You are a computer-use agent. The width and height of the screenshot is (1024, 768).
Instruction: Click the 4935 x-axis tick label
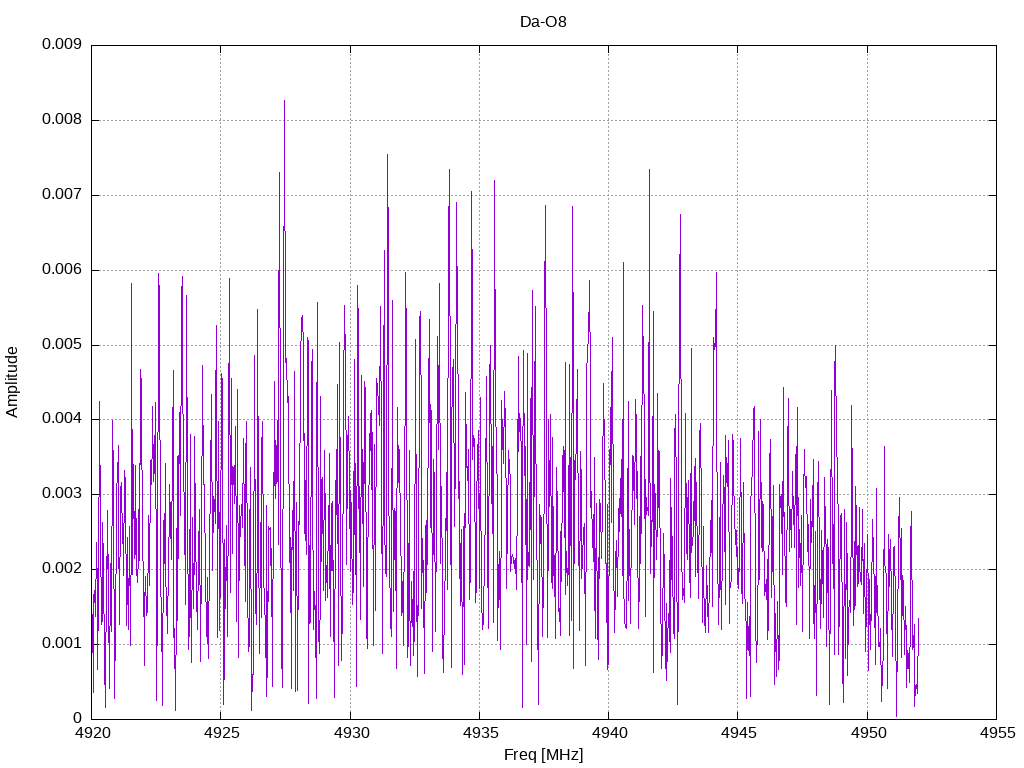(480, 733)
